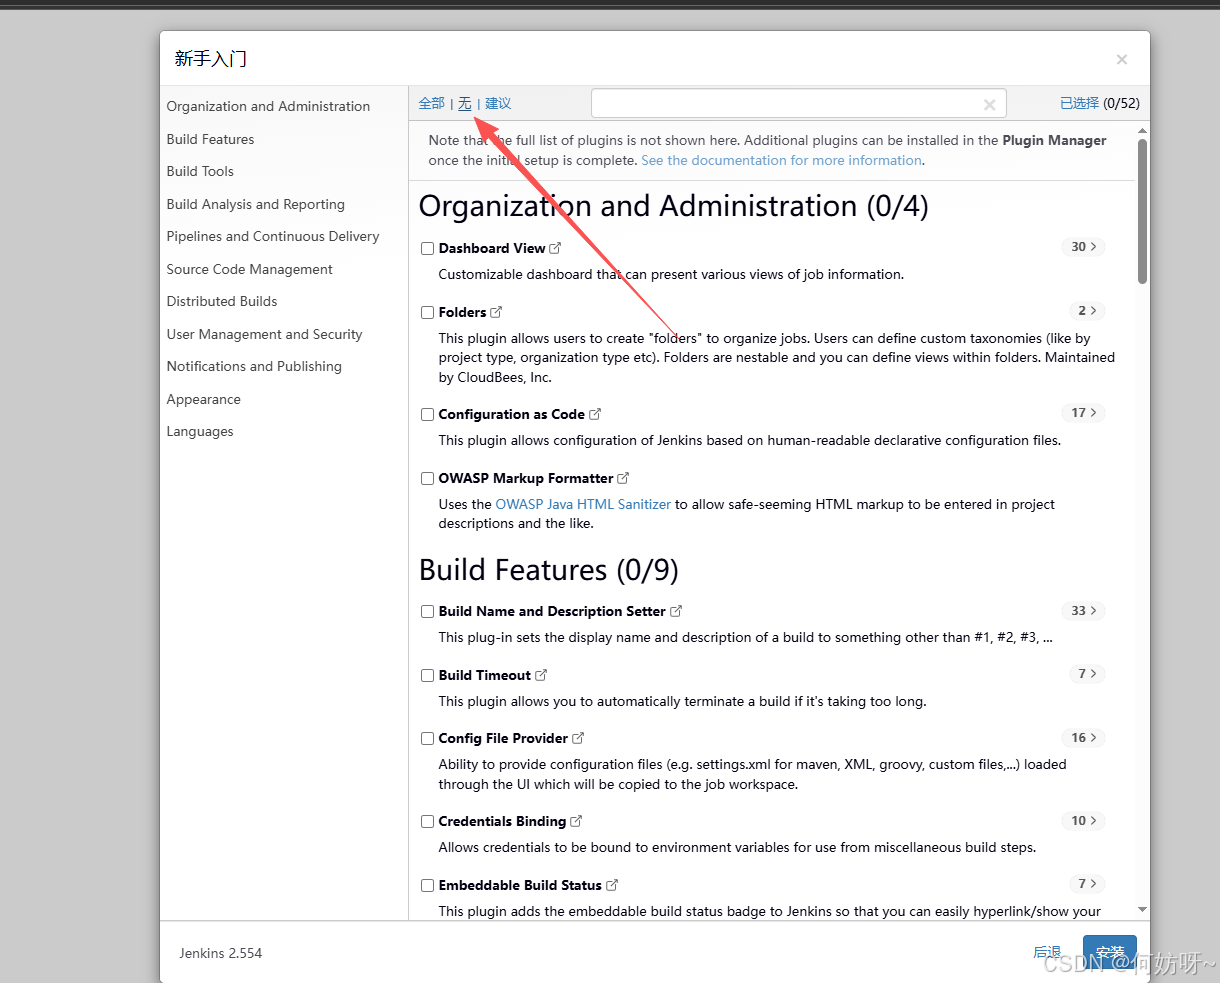Focus the plugin search input field
Viewport: 1220px width, 983px height.
(x=798, y=104)
